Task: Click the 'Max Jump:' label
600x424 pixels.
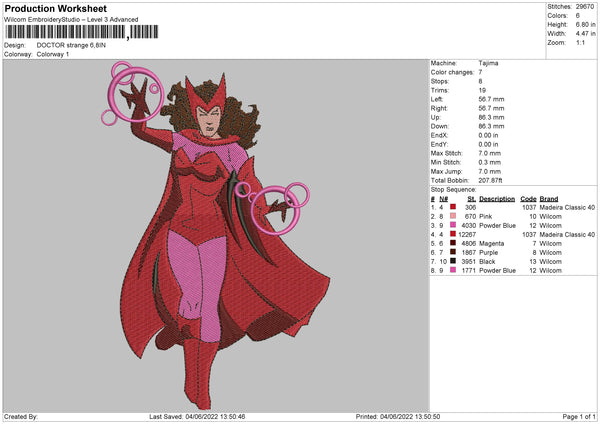Action: 446,171
